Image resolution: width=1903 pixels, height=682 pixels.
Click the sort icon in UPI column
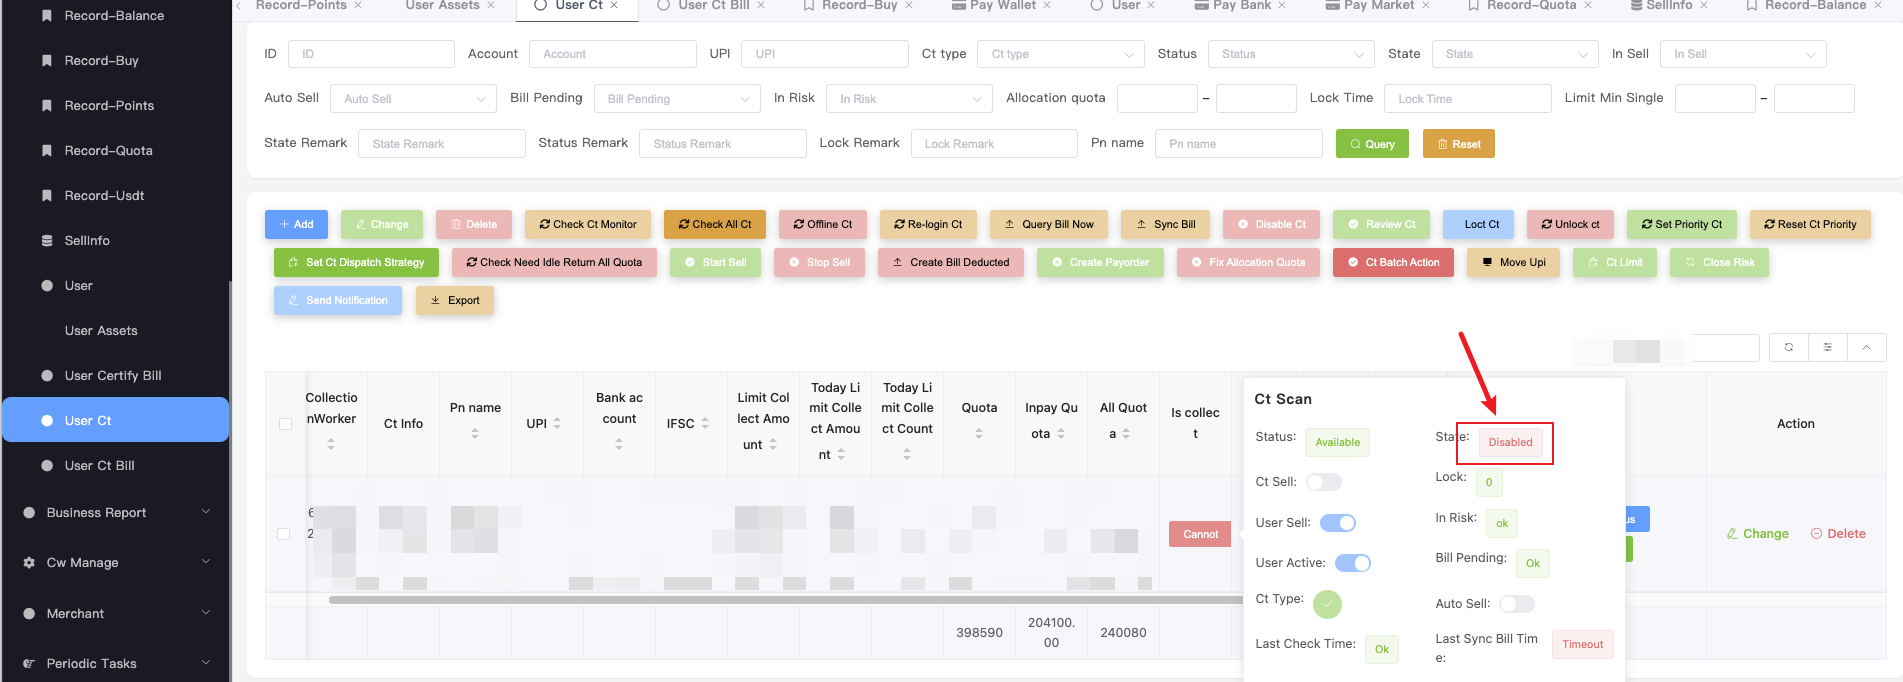pos(557,423)
